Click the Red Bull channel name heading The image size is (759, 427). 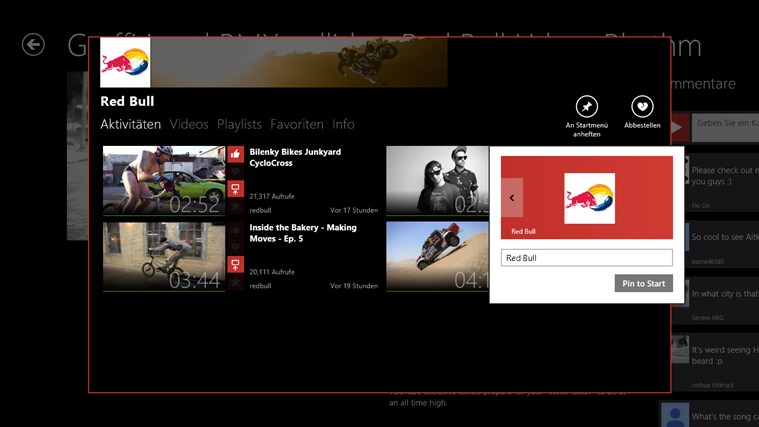coord(127,101)
